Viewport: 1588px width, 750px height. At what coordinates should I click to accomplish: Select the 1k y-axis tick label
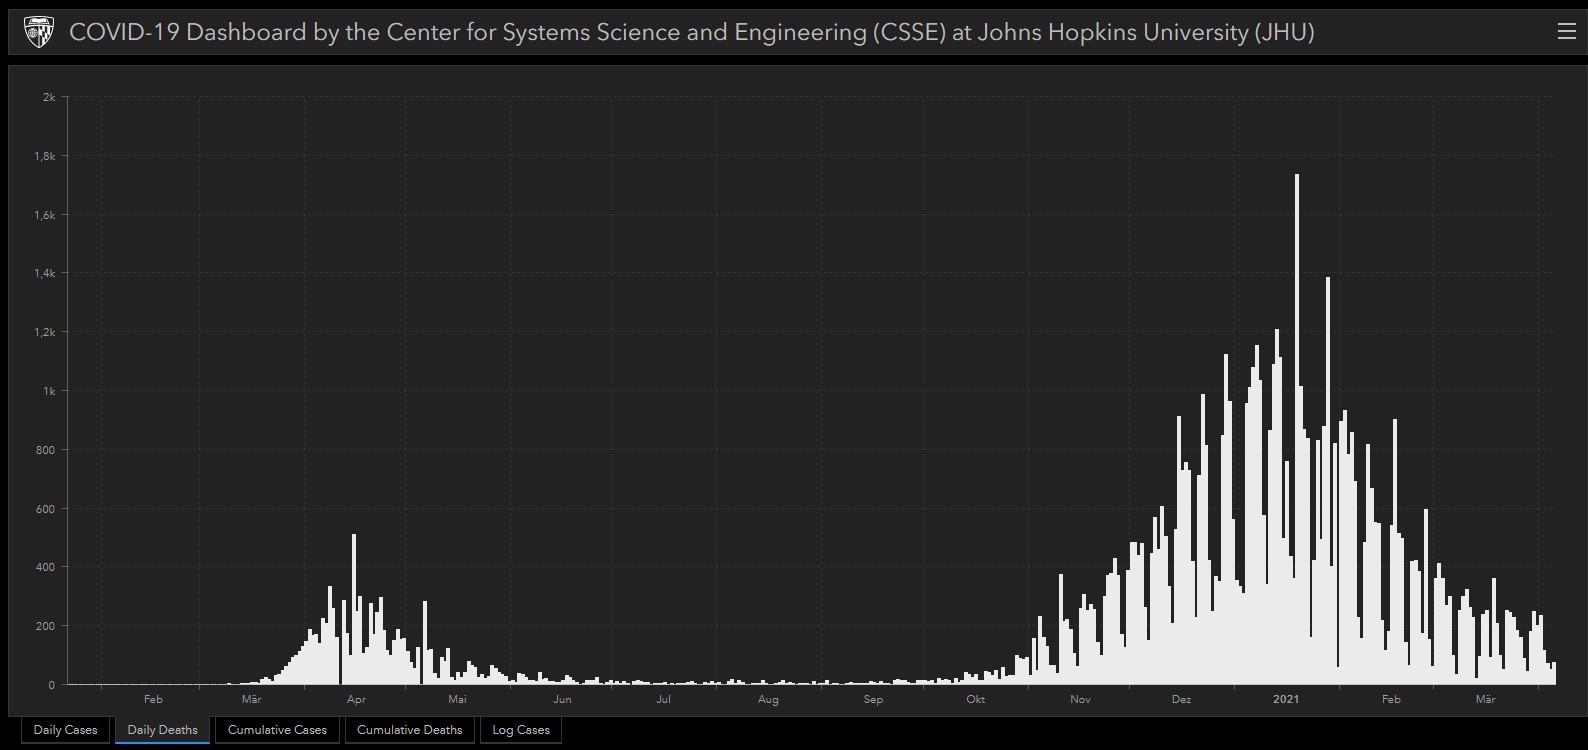[x=49, y=391]
